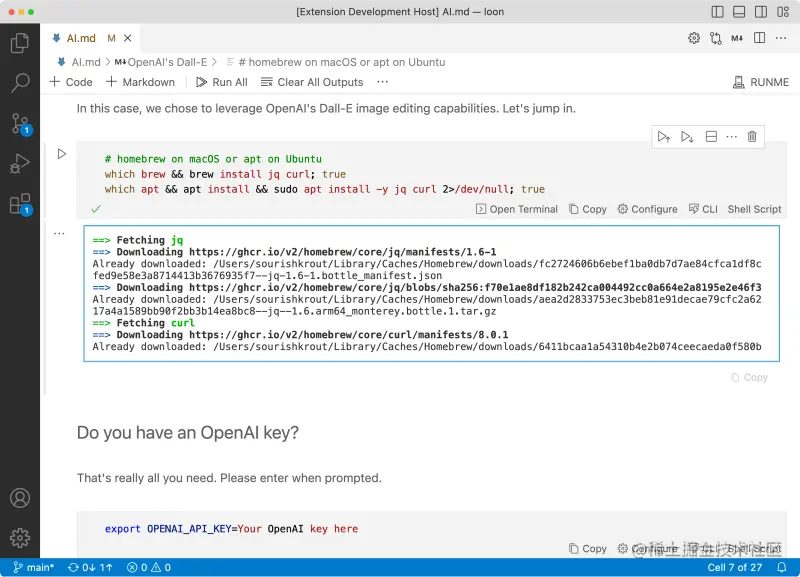Viewport: 800px width, 577px height.
Task: Open Accounts menu in activity bar
Action: point(20,498)
